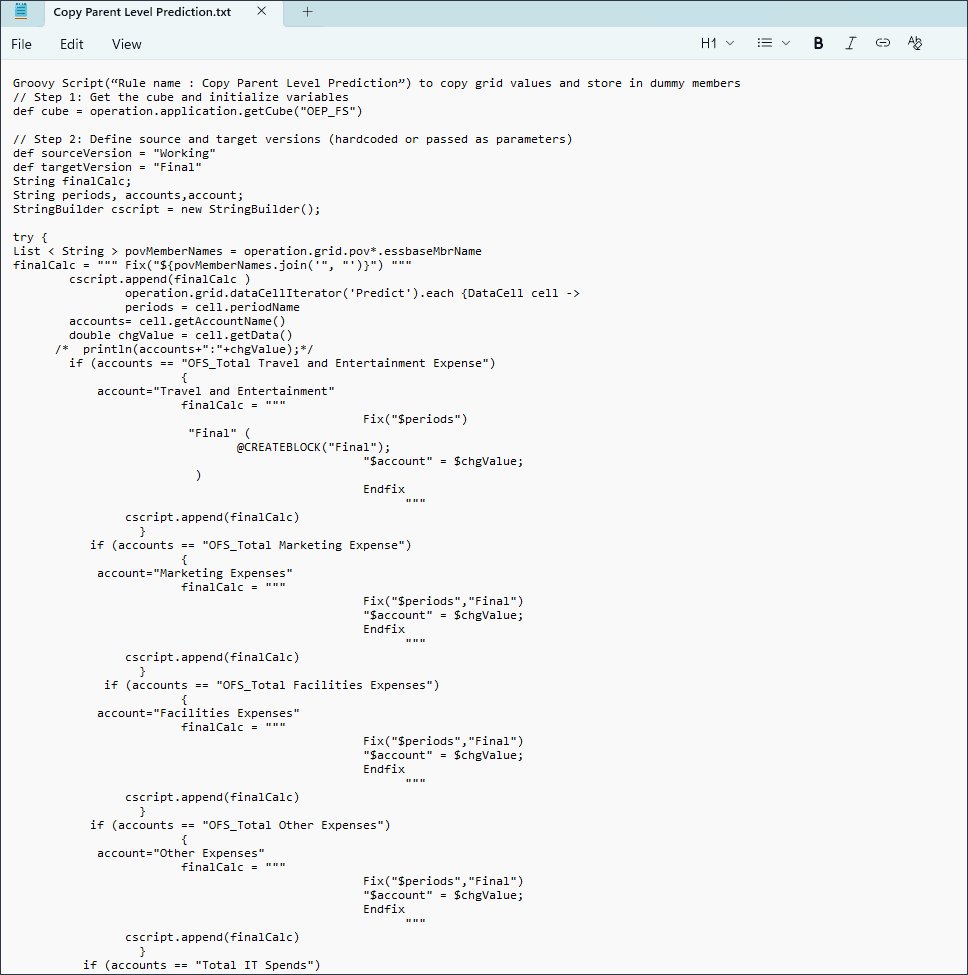The height and width of the screenshot is (975, 968).
Task: Apply the H1 heading style
Action: coord(710,43)
